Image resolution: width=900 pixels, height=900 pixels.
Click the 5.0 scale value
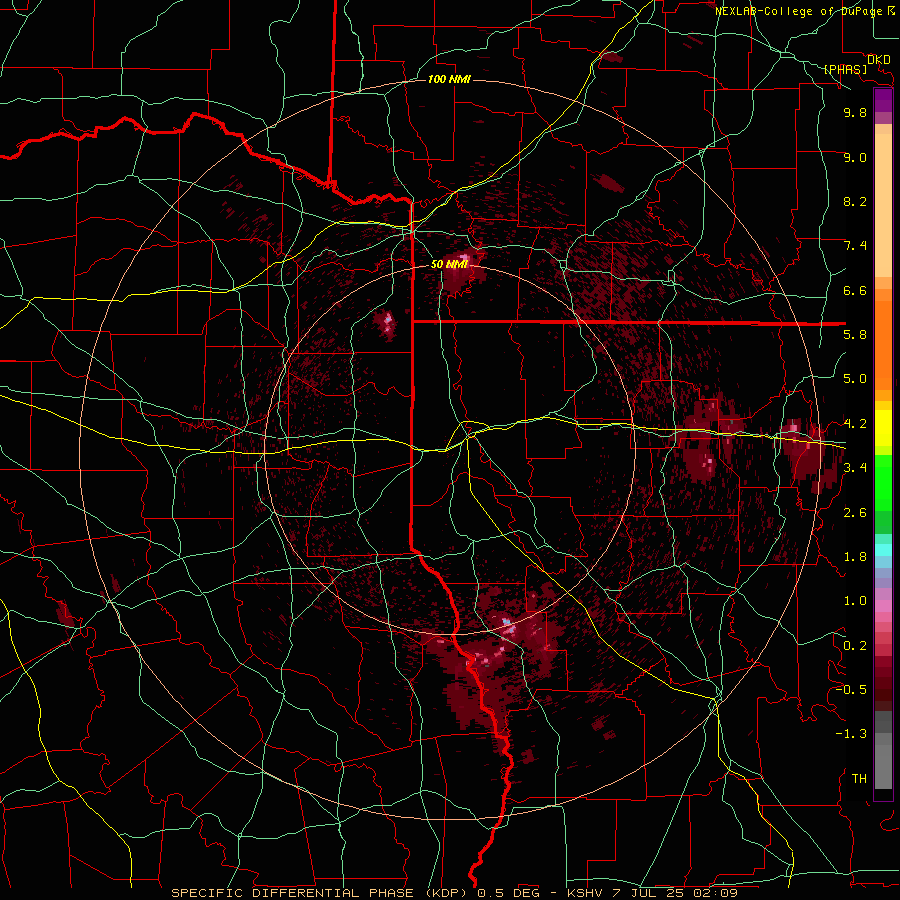[855, 379]
